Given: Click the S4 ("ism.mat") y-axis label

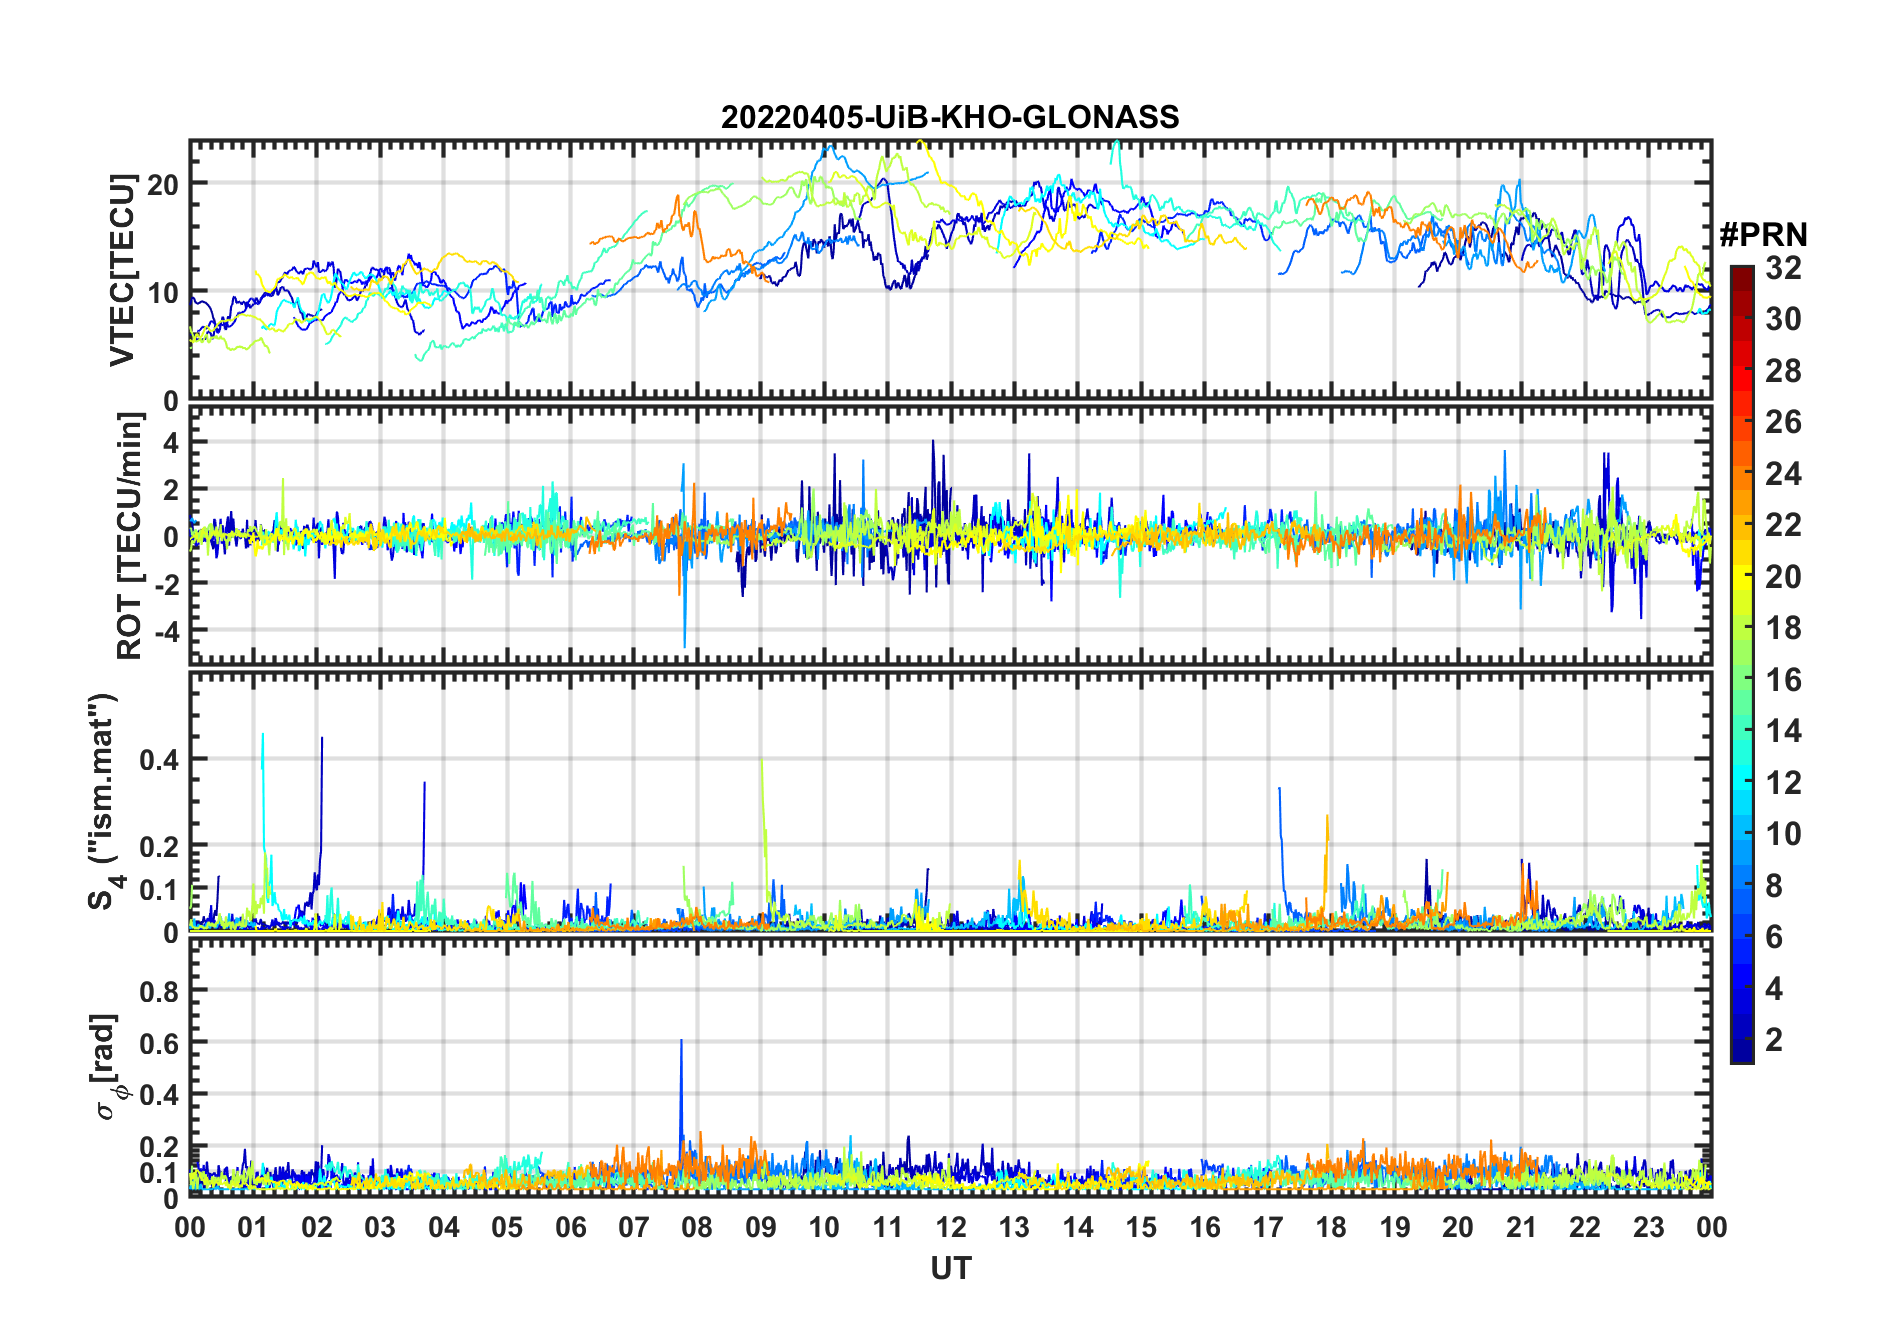Looking at the screenshot, I should tap(104, 802).
